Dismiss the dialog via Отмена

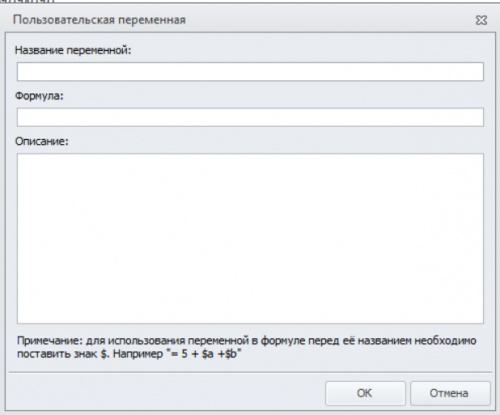click(450, 393)
